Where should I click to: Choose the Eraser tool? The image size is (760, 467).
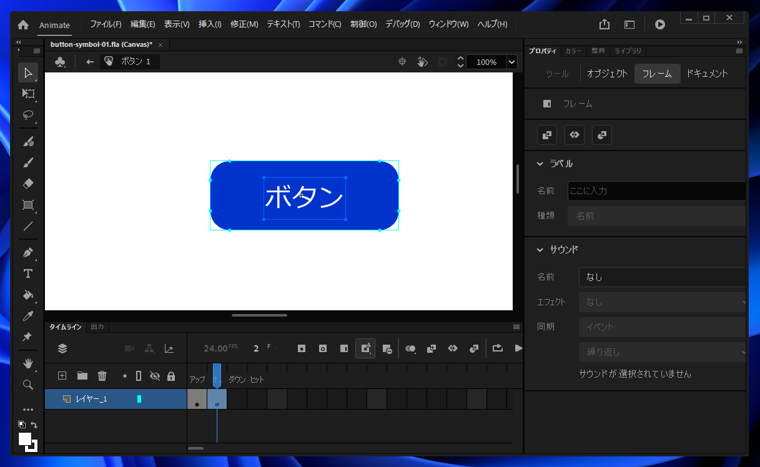pyautogui.click(x=28, y=183)
